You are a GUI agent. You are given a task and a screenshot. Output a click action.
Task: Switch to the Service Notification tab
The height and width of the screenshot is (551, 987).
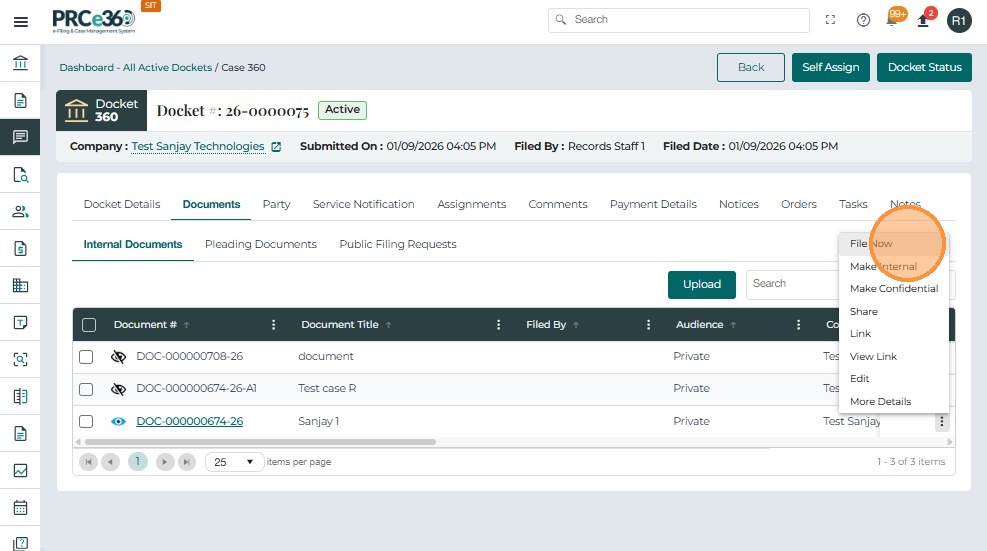tap(363, 205)
